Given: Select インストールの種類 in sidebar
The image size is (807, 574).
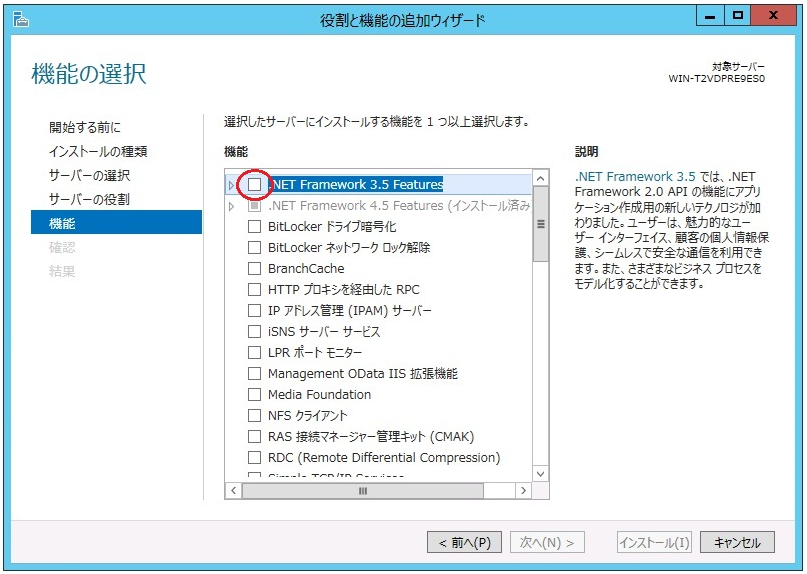Looking at the screenshot, I should 98,151.
